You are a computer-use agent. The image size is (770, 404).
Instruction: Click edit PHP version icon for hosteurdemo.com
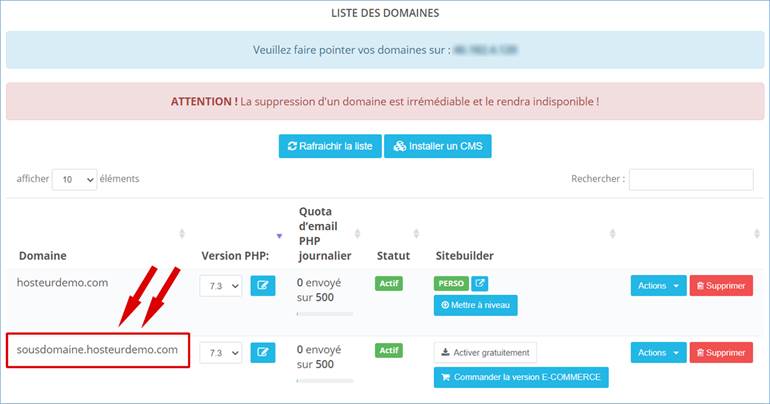coord(262,286)
